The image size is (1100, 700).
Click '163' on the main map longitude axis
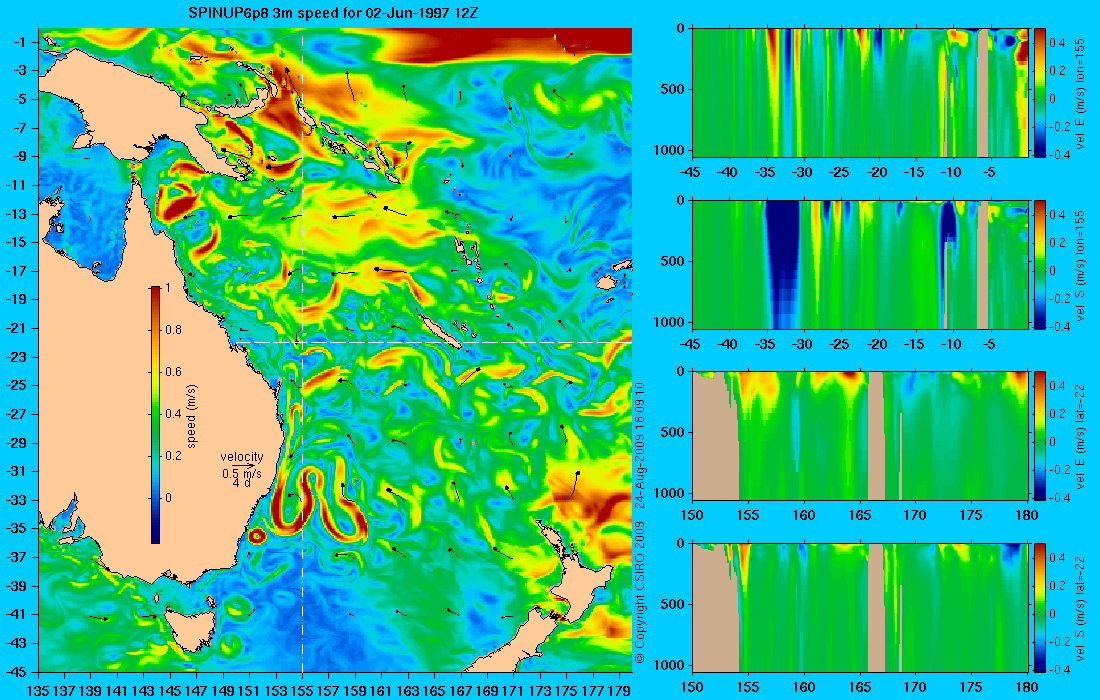[408, 691]
